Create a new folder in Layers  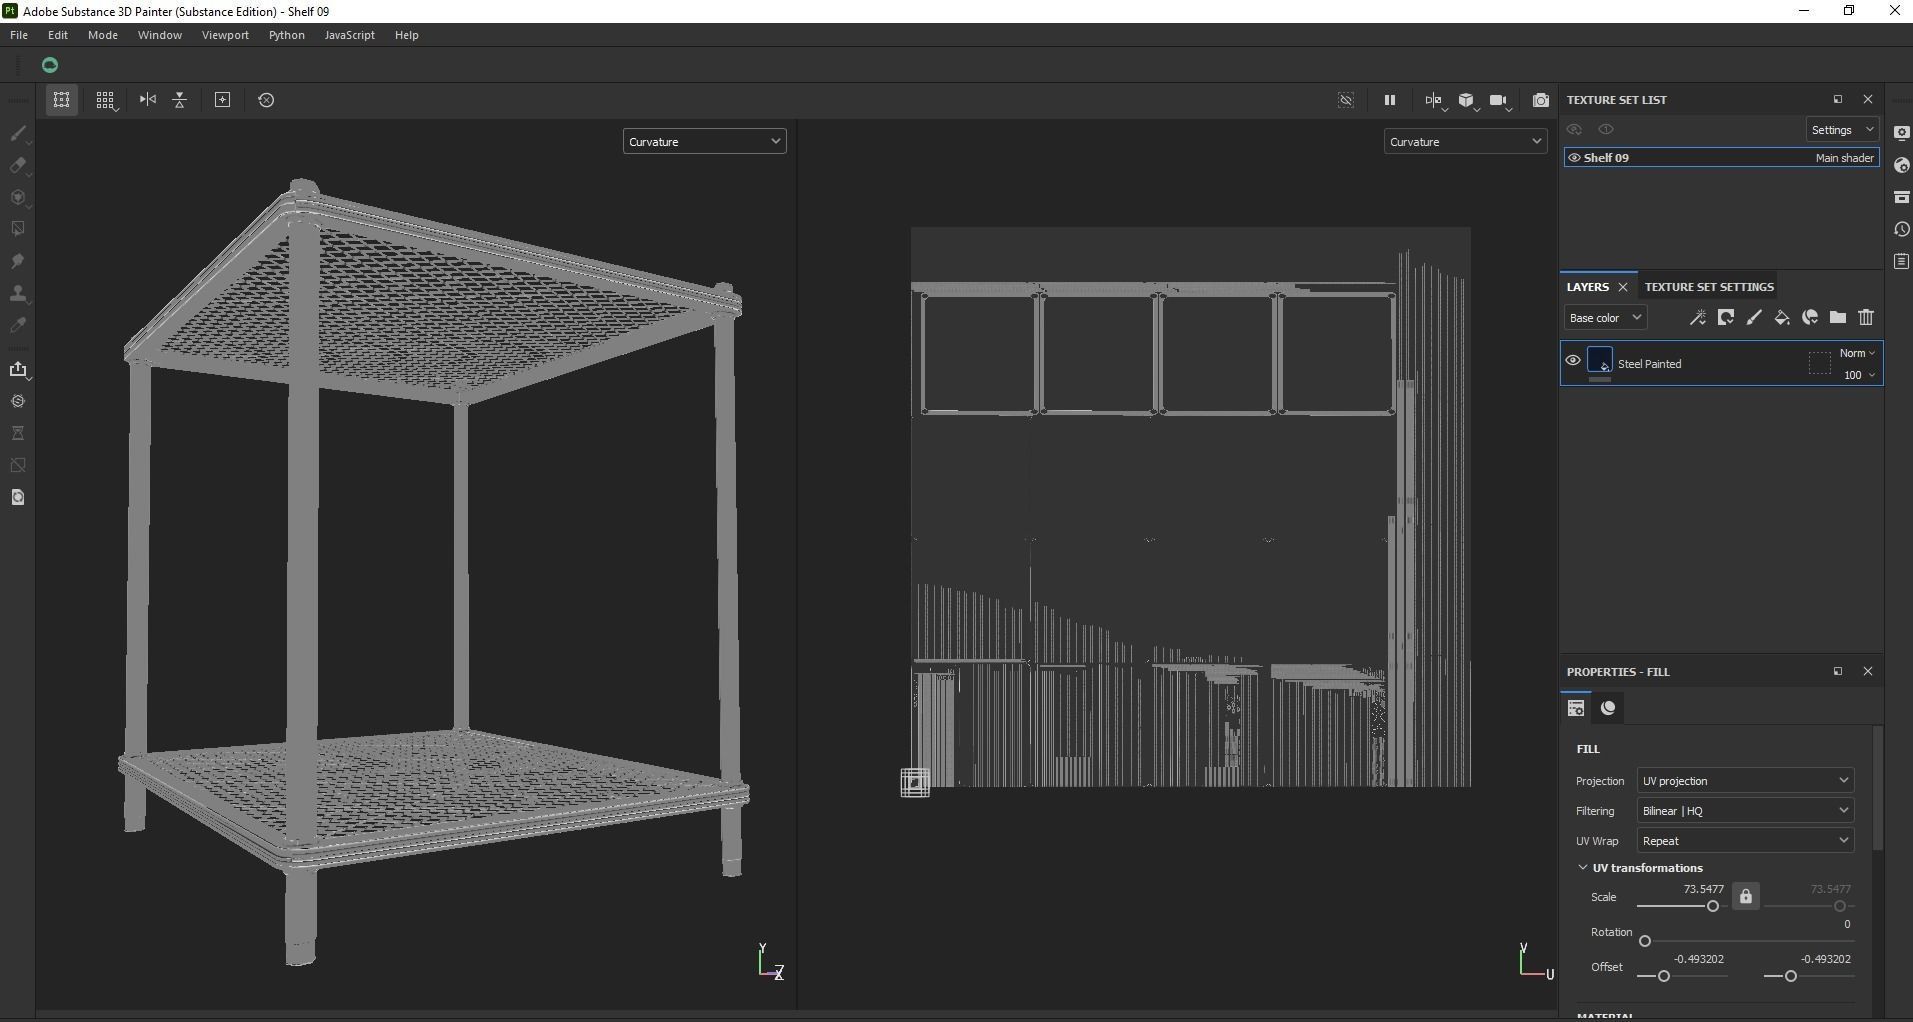tap(1838, 318)
